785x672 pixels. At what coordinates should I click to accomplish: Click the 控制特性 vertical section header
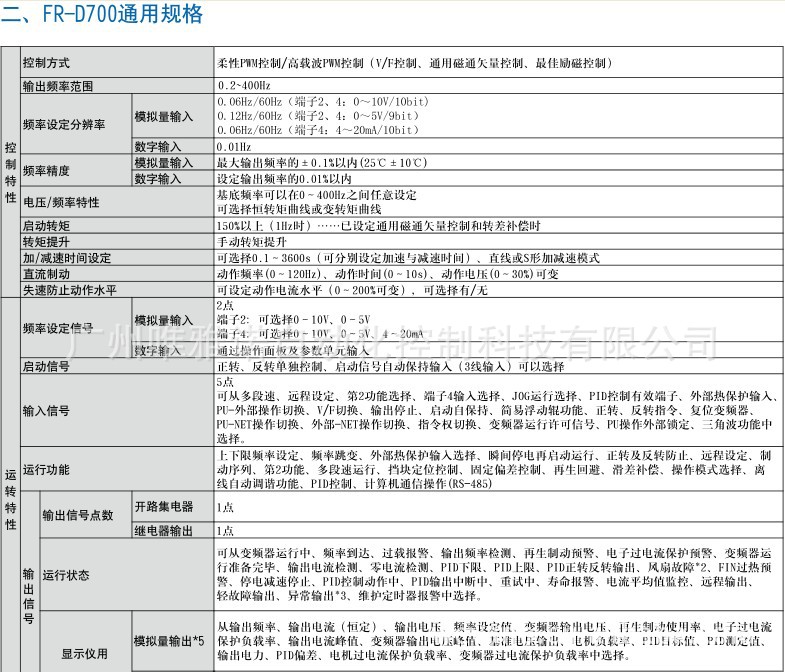pos(11,172)
